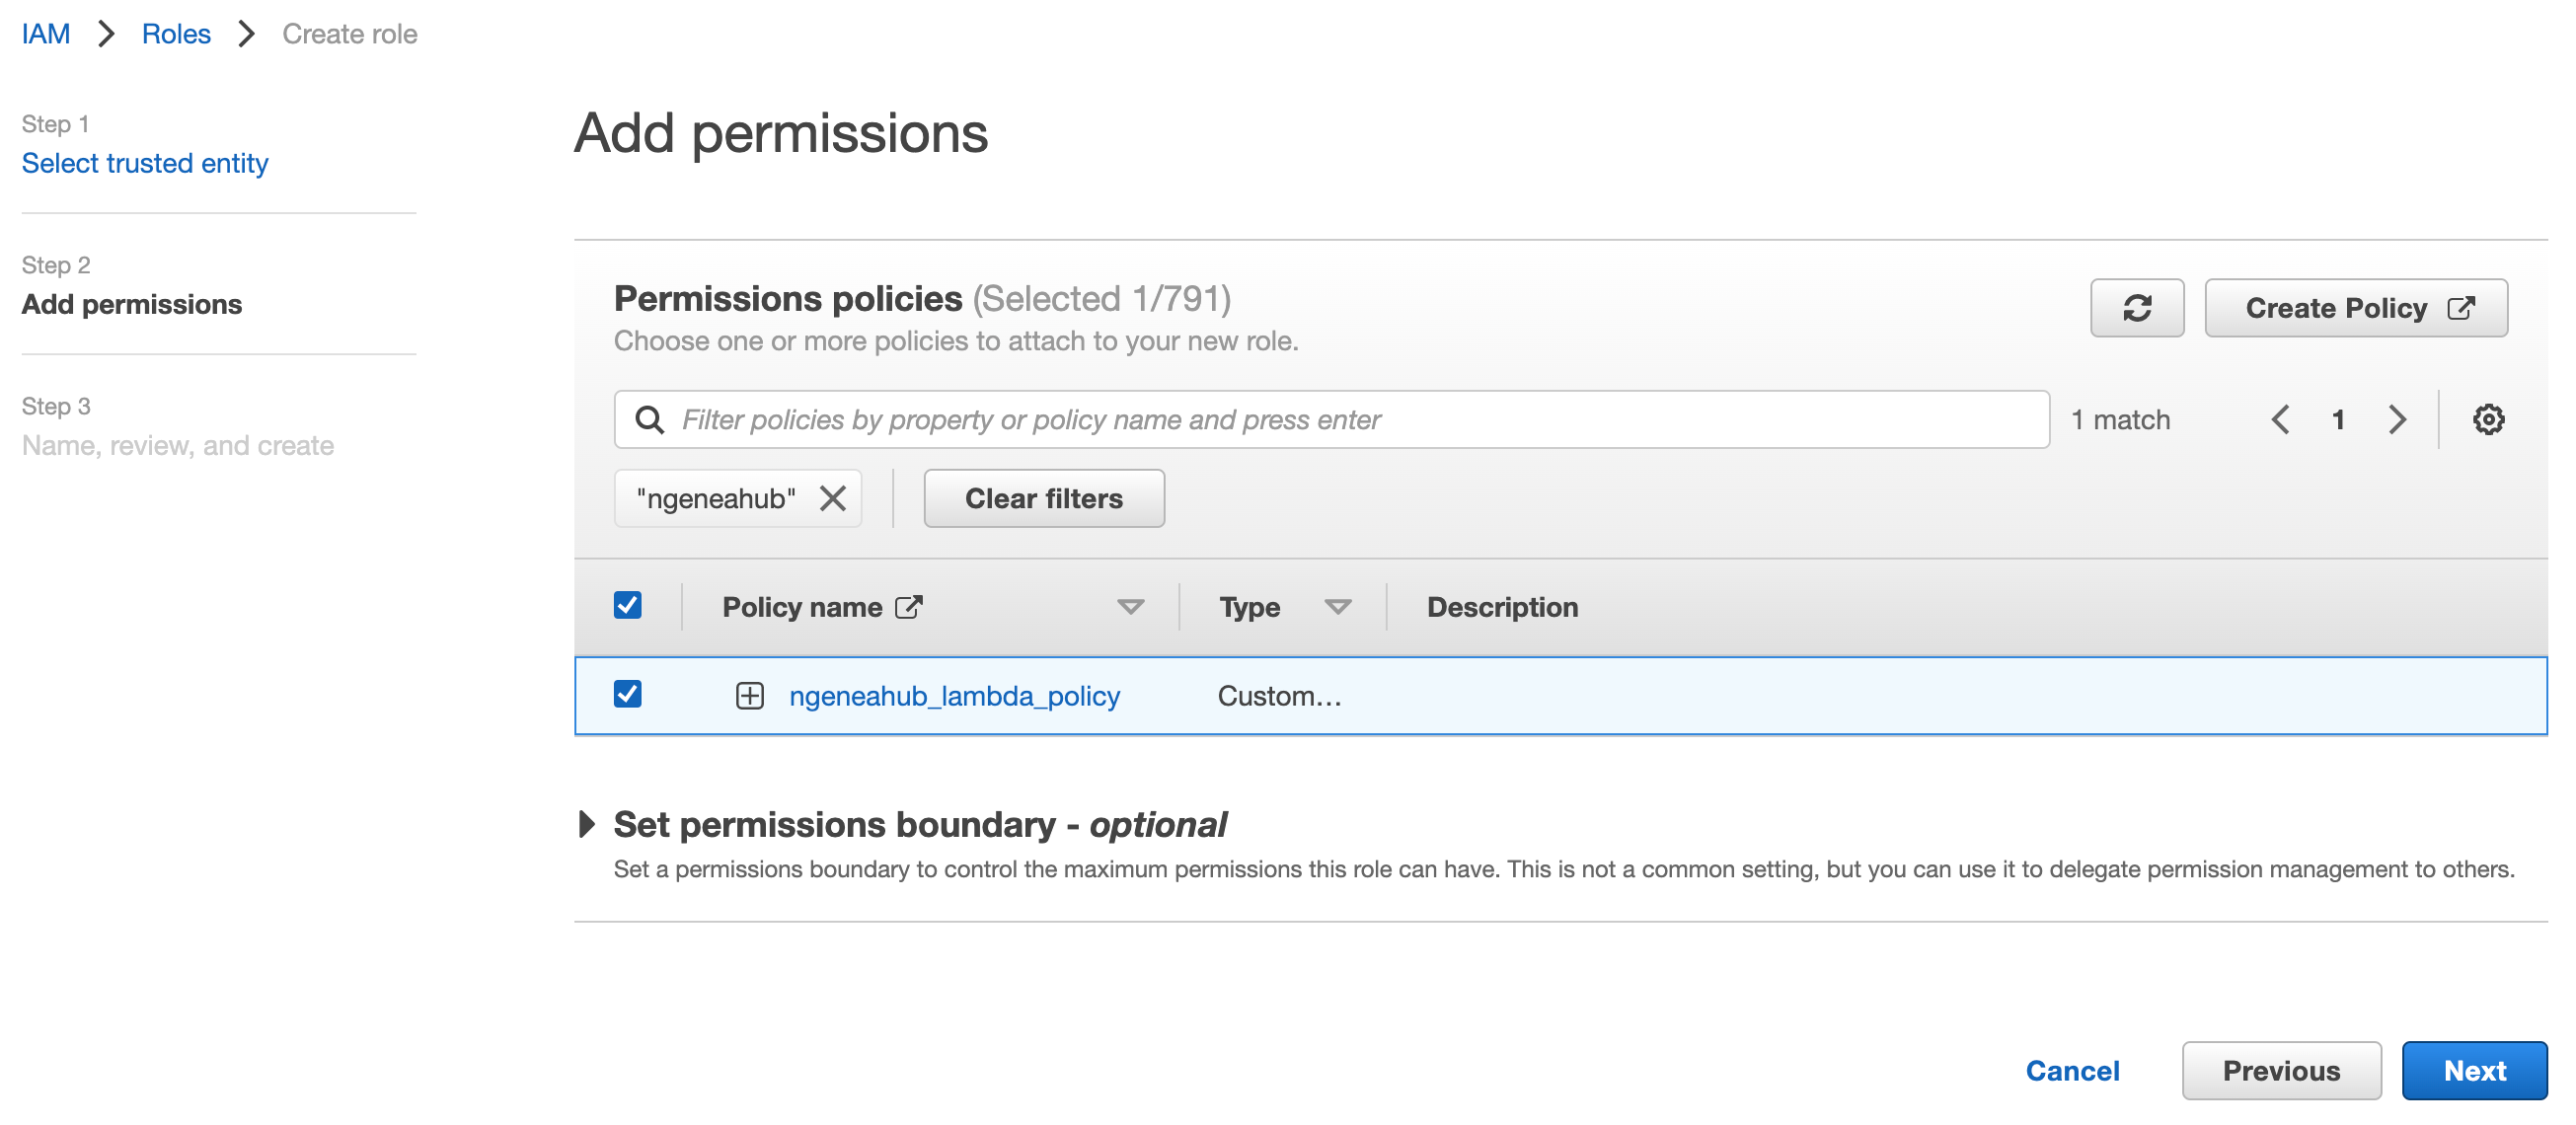The width and height of the screenshot is (2576, 1125).
Task: Go to Select trusted entity step
Action: (x=144, y=162)
